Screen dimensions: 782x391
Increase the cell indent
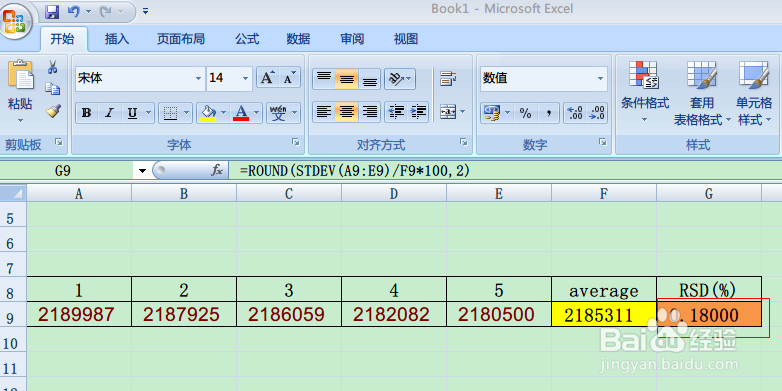coord(419,112)
